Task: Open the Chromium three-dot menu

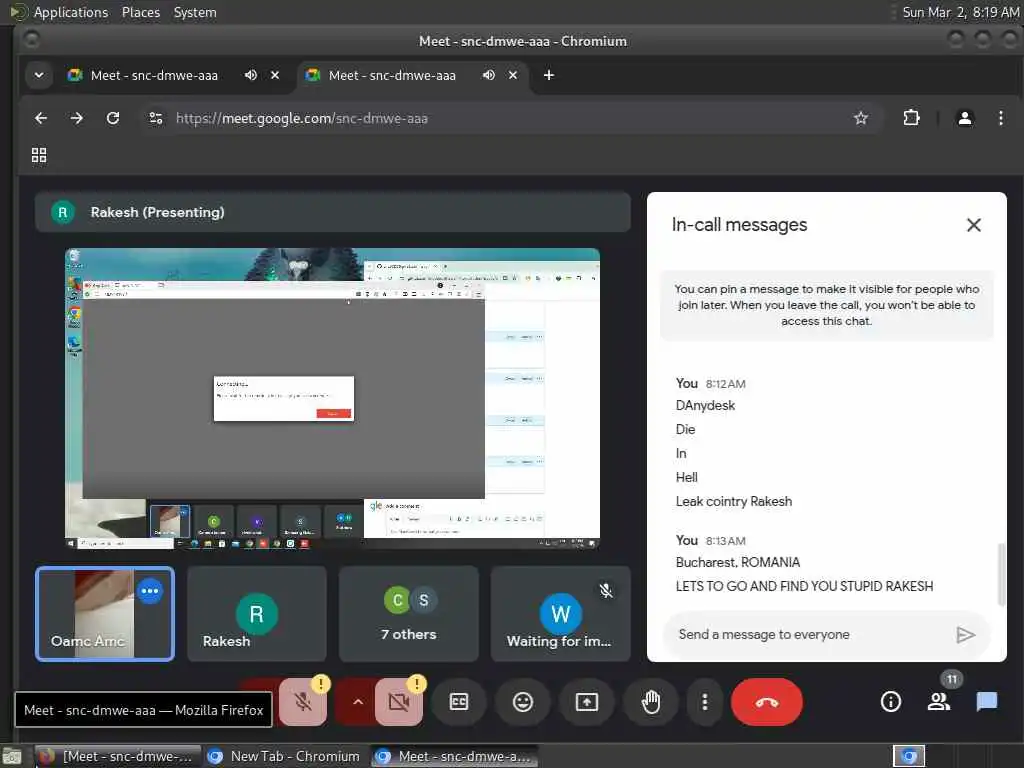Action: pos(1000,118)
